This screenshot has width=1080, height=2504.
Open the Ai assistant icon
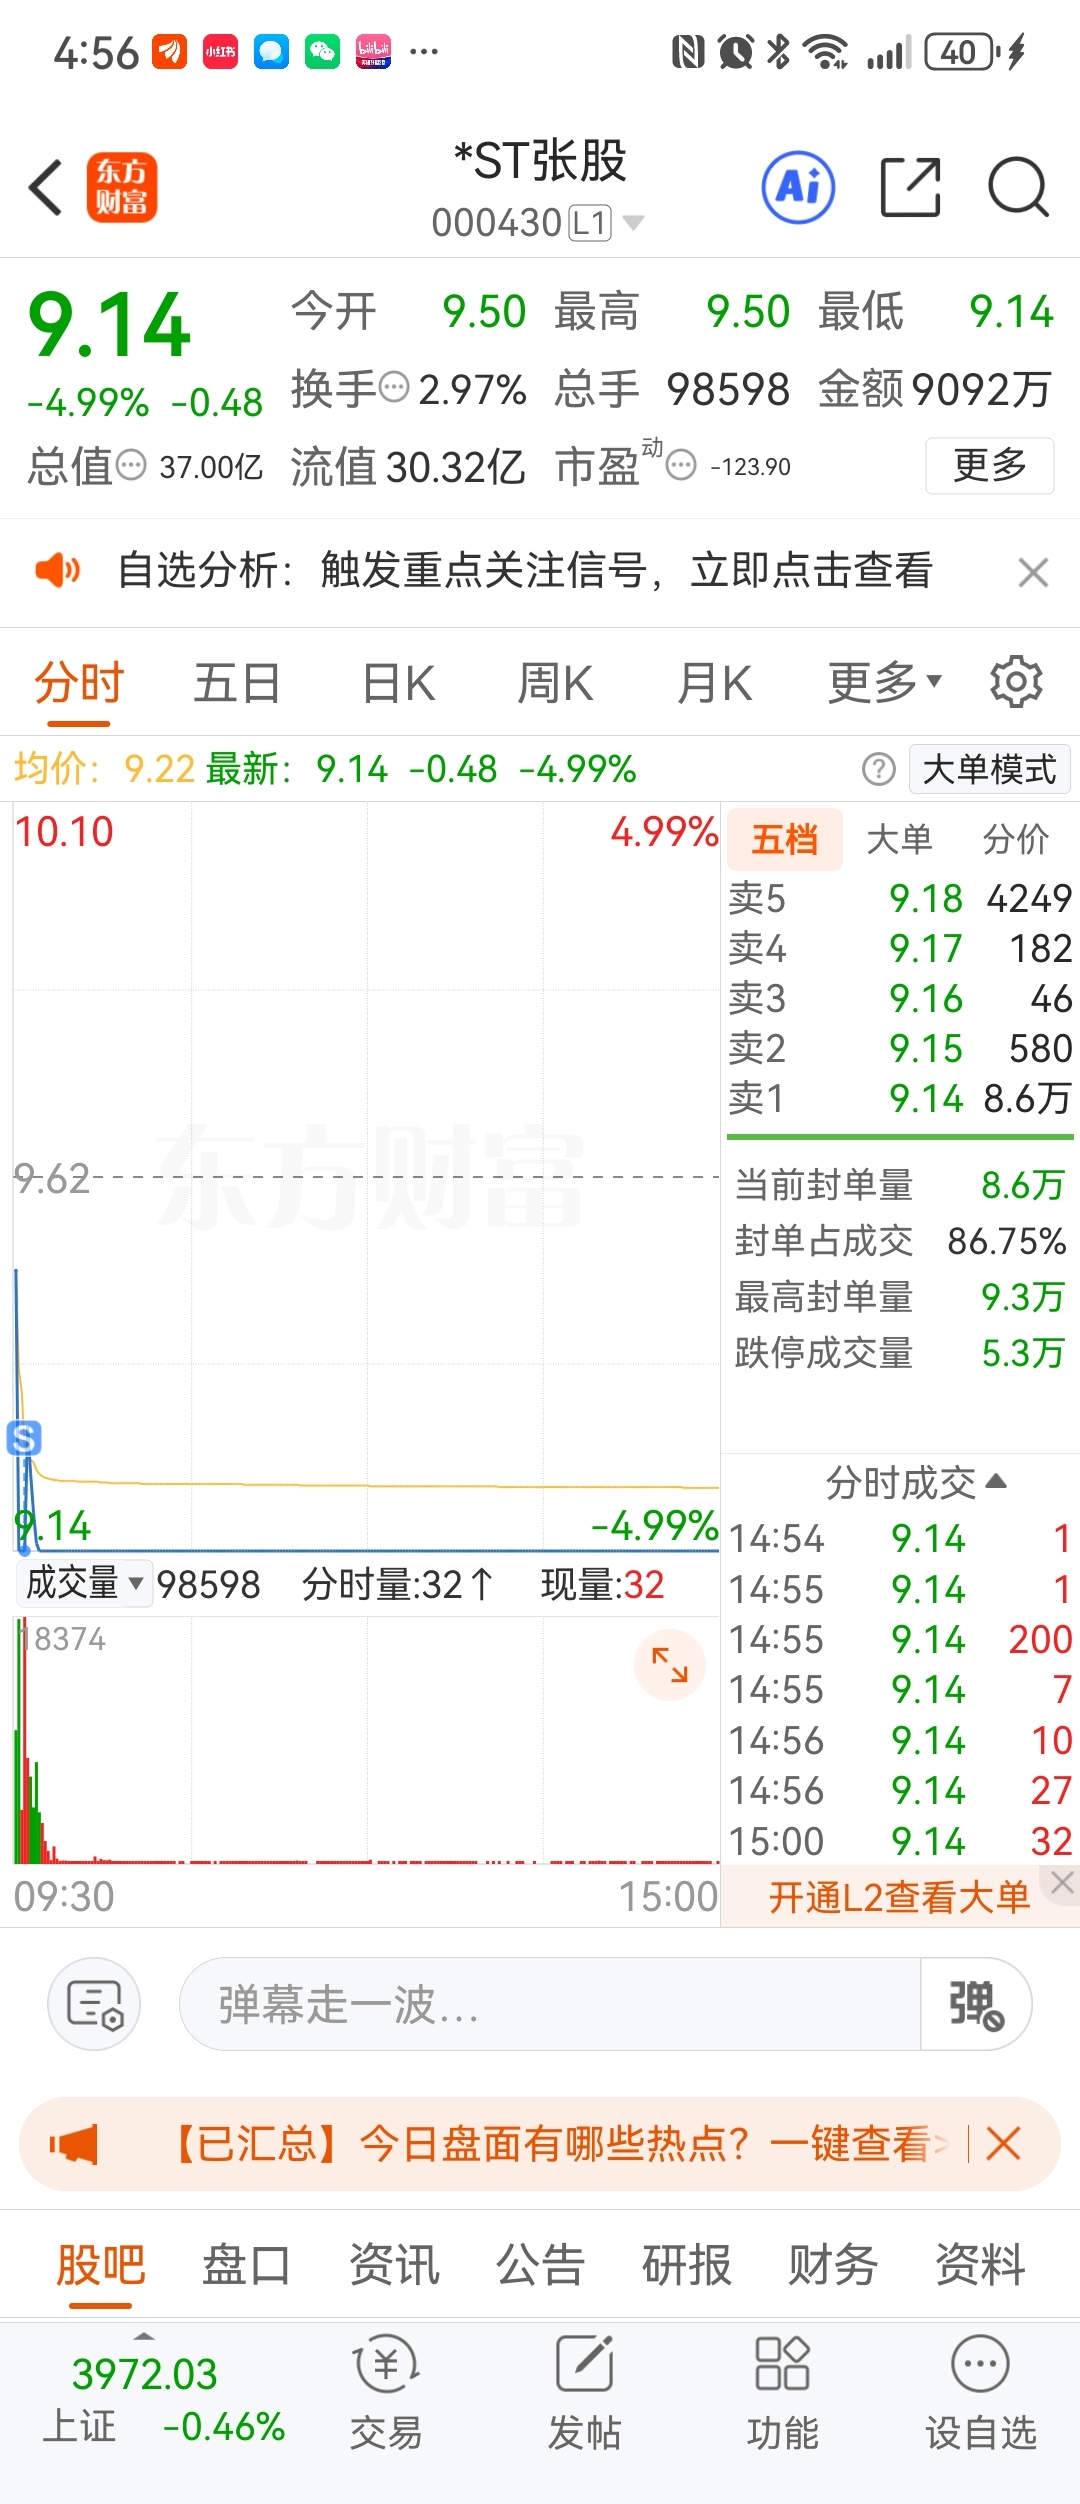tap(798, 187)
